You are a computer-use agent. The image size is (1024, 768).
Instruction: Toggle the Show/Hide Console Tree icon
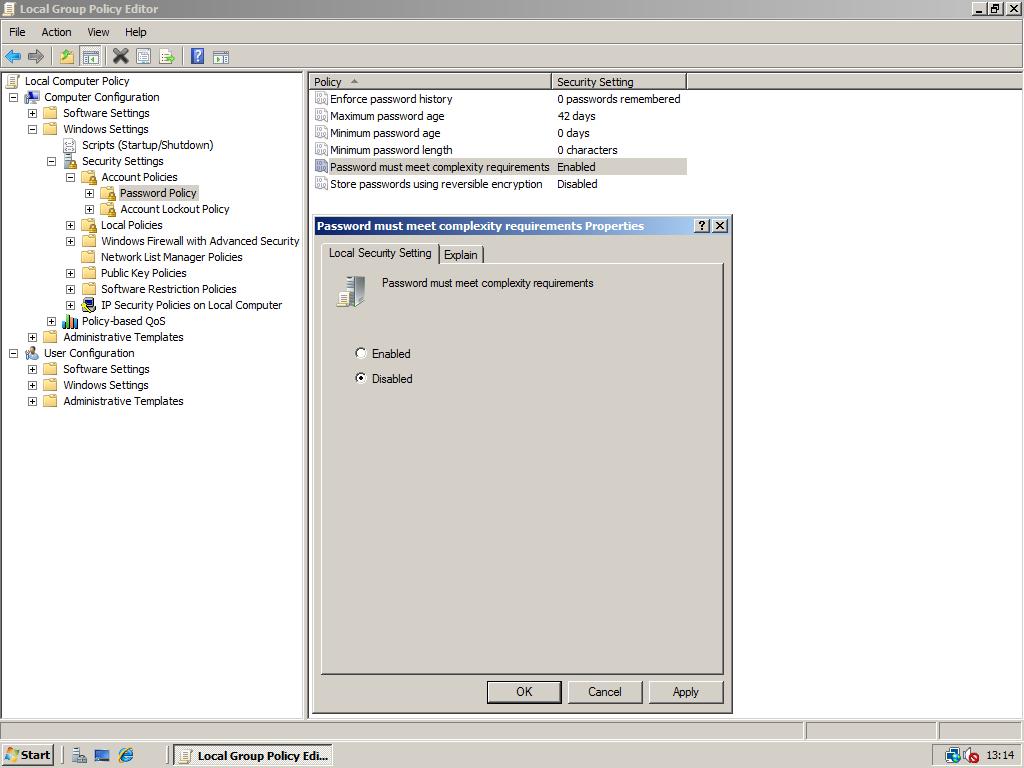pyautogui.click(x=90, y=57)
